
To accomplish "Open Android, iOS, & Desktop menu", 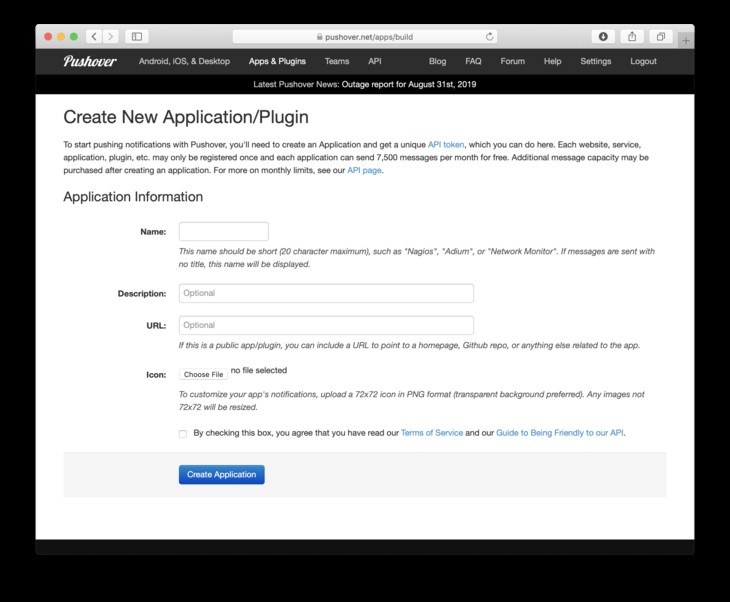I will pos(184,61).
